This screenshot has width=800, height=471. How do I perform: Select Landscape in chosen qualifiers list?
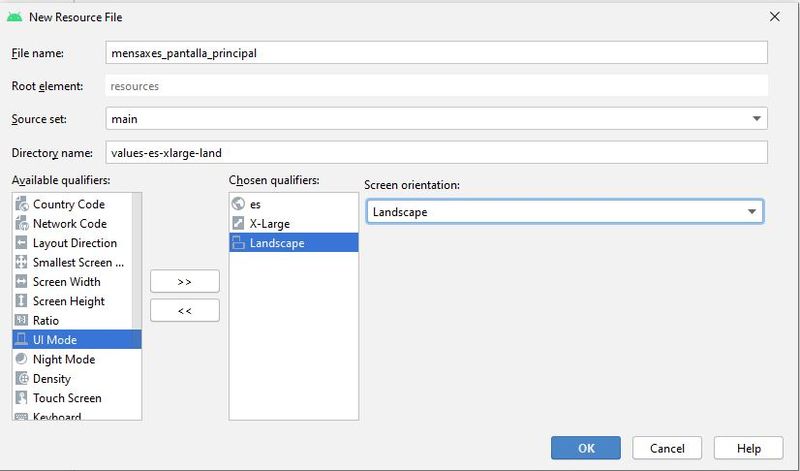(294, 243)
